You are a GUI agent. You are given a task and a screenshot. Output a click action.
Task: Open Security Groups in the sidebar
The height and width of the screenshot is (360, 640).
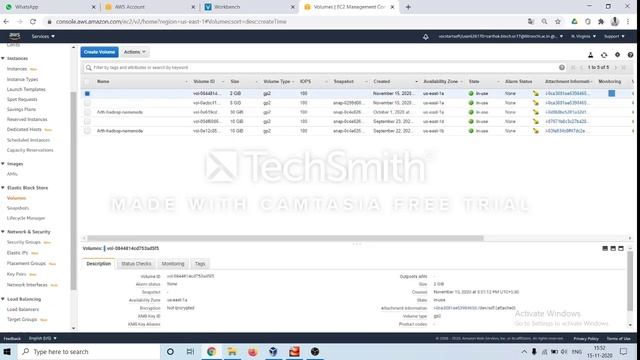tap(24, 242)
